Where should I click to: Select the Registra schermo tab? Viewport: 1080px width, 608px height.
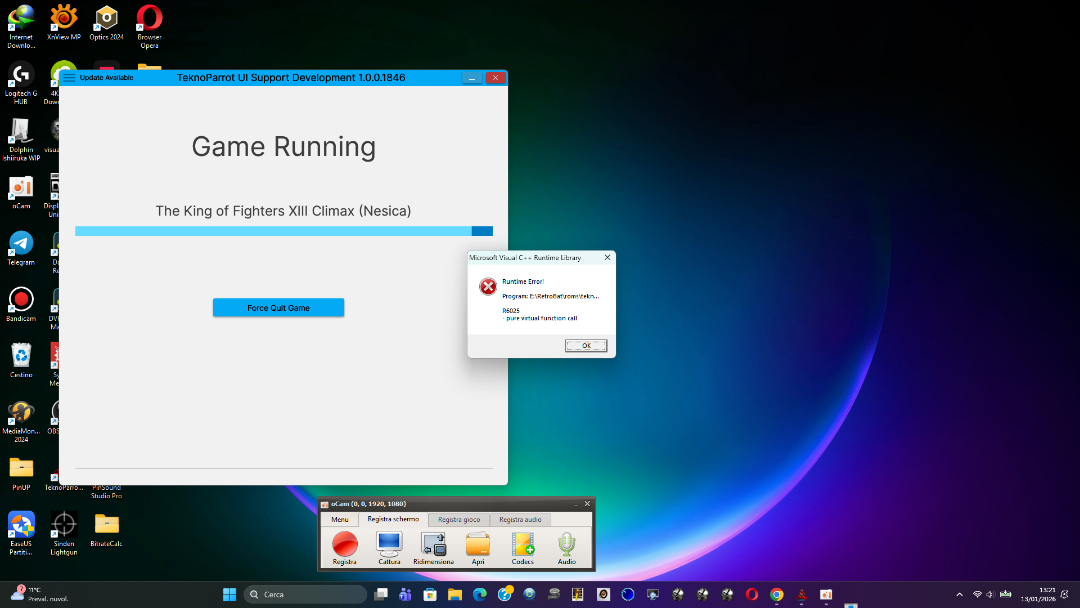(x=393, y=520)
